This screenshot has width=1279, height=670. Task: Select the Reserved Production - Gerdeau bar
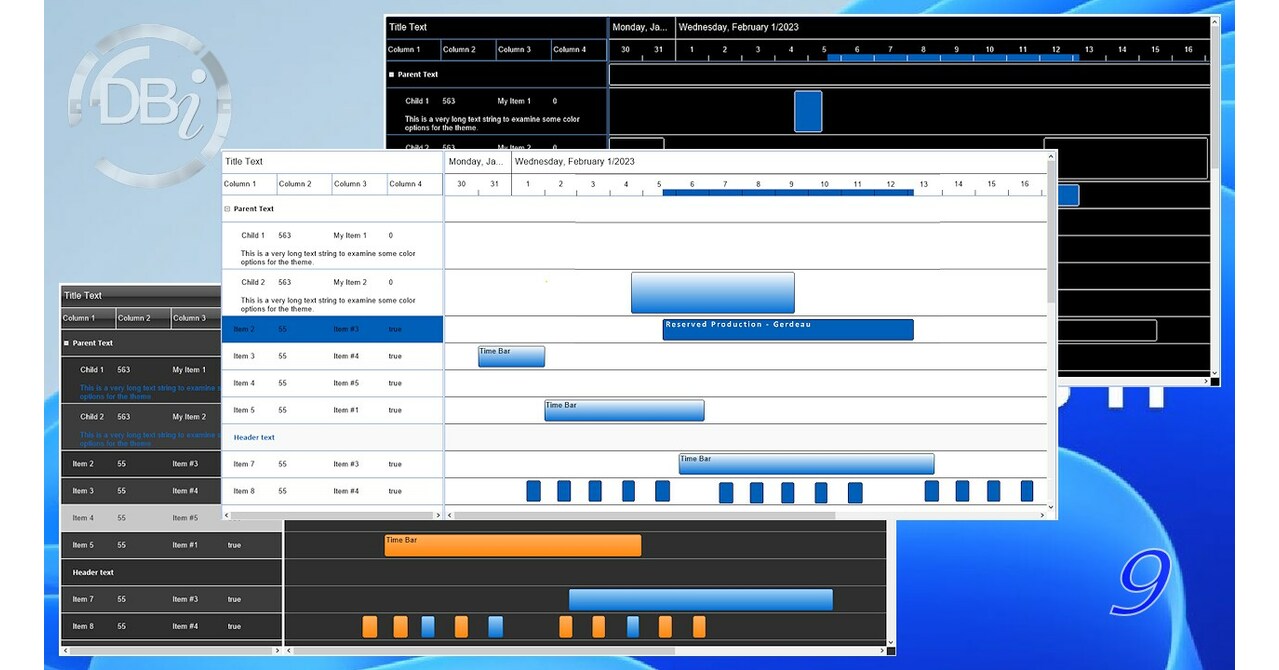point(789,329)
